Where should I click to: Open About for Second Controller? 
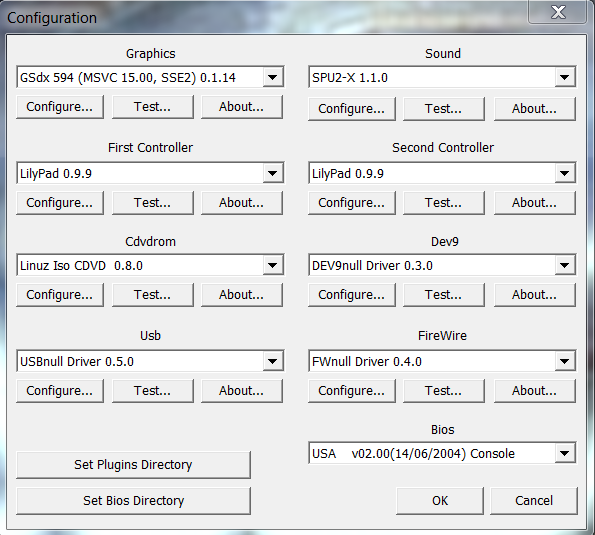(534, 203)
